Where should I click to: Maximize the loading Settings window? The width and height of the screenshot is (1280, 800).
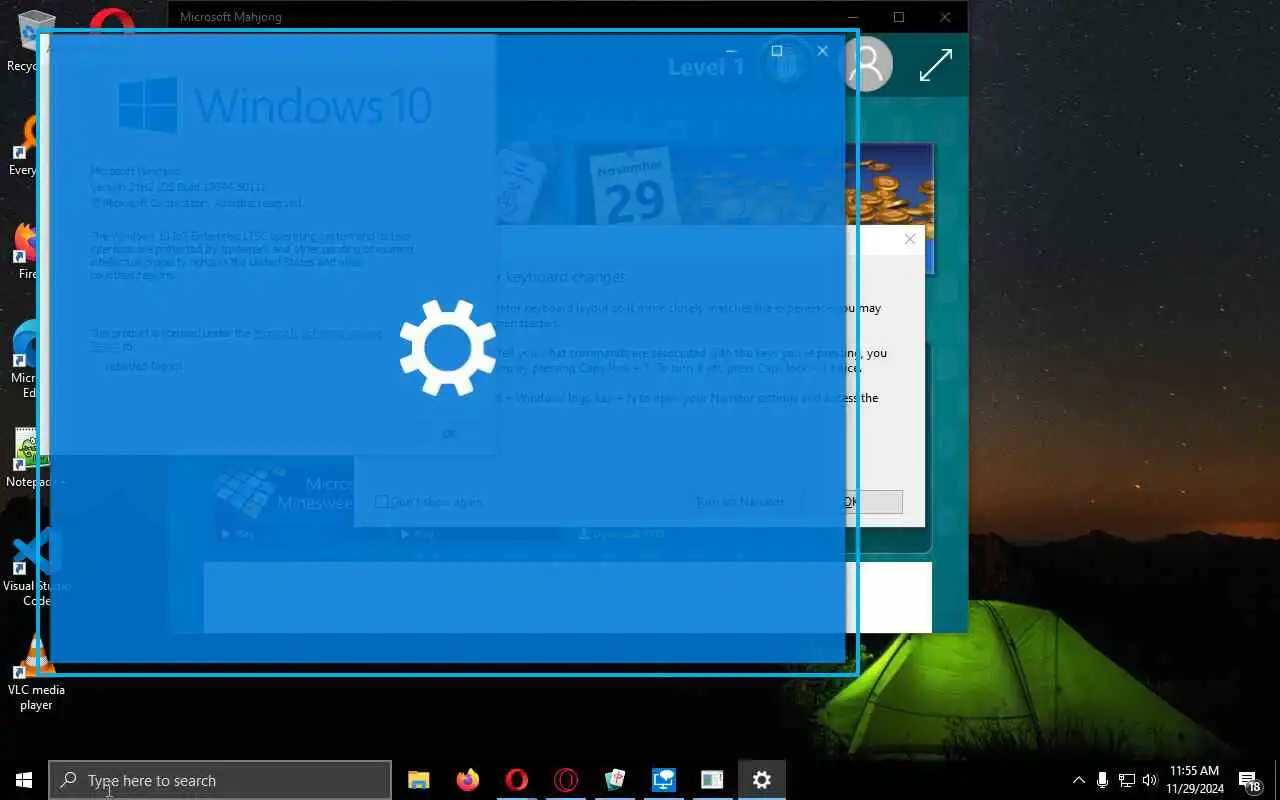click(777, 51)
